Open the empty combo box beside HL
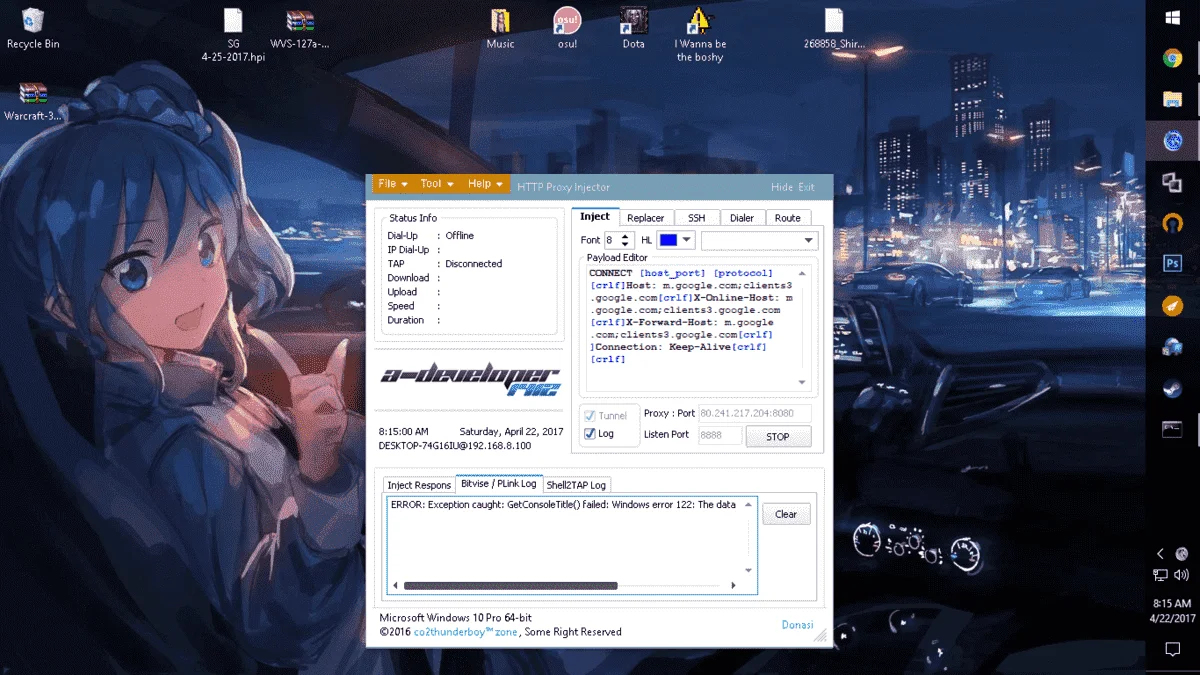The width and height of the screenshot is (1200, 675). point(759,240)
